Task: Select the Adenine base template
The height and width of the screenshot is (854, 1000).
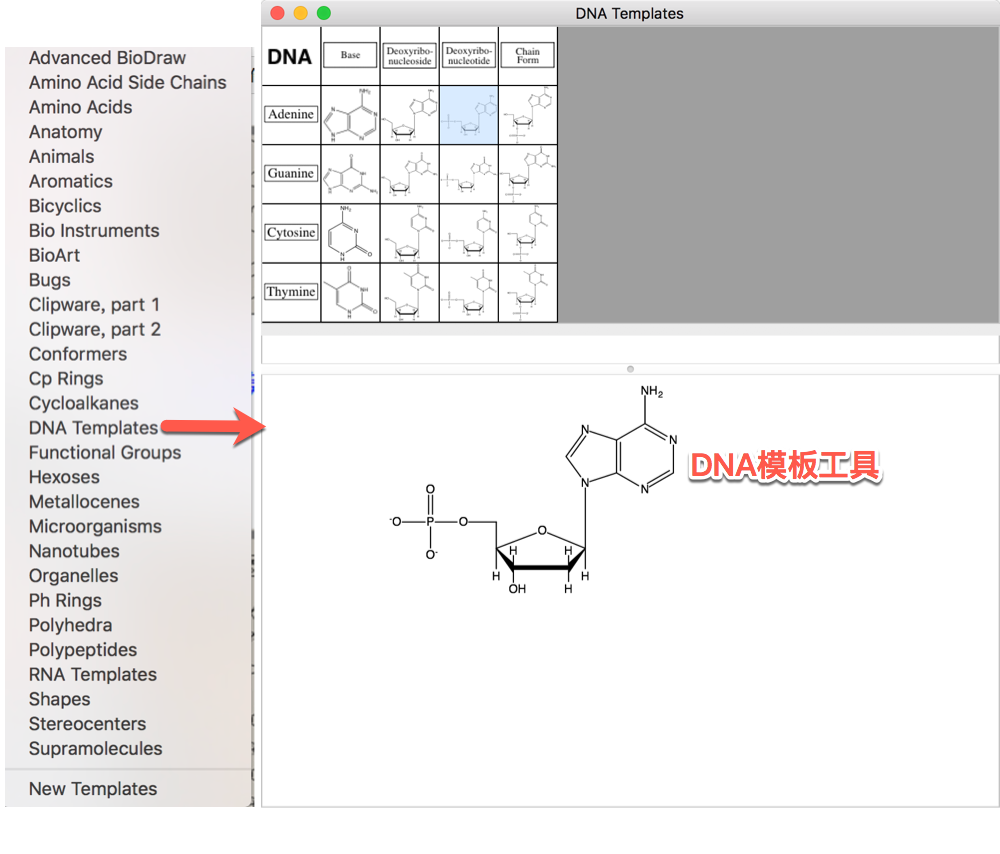Action: point(350,115)
